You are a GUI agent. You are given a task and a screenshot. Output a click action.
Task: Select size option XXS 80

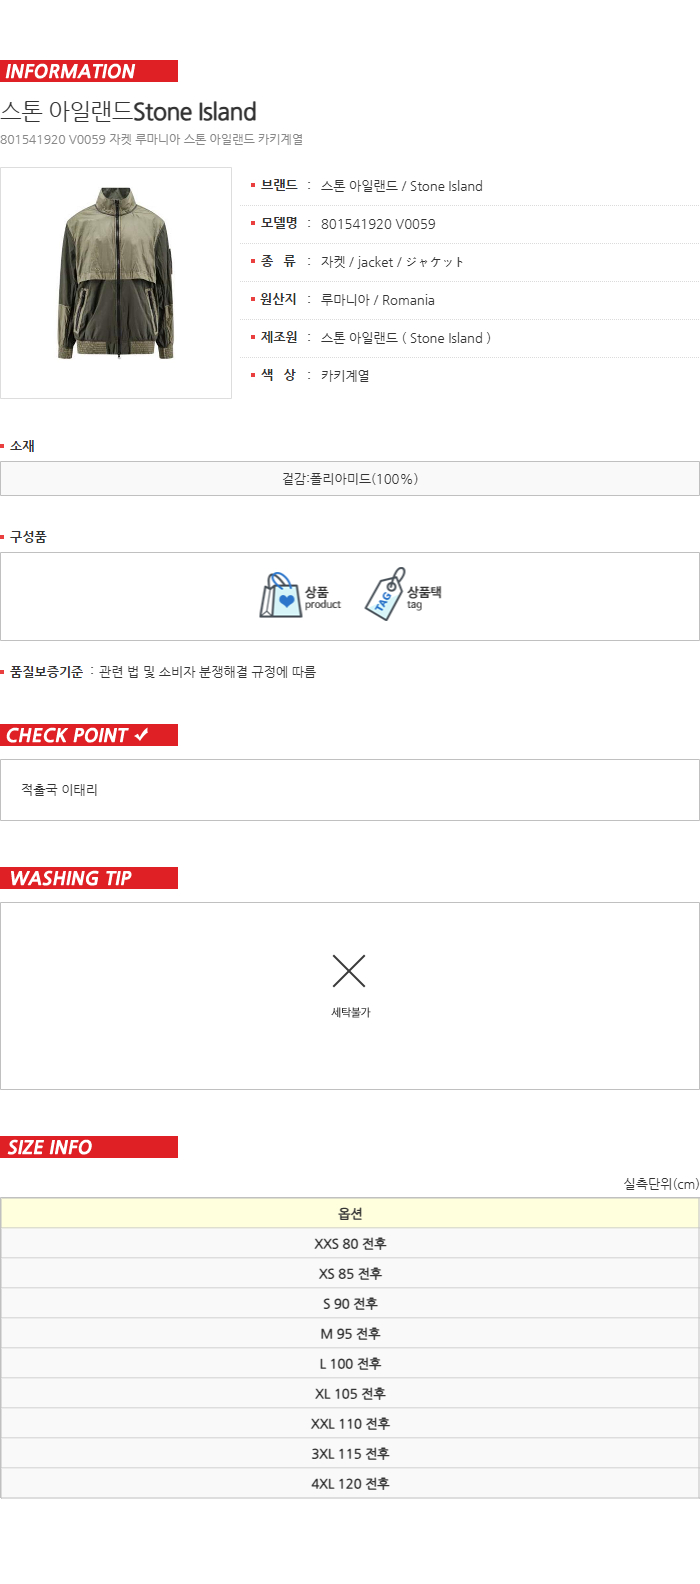click(x=350, y=1243)
